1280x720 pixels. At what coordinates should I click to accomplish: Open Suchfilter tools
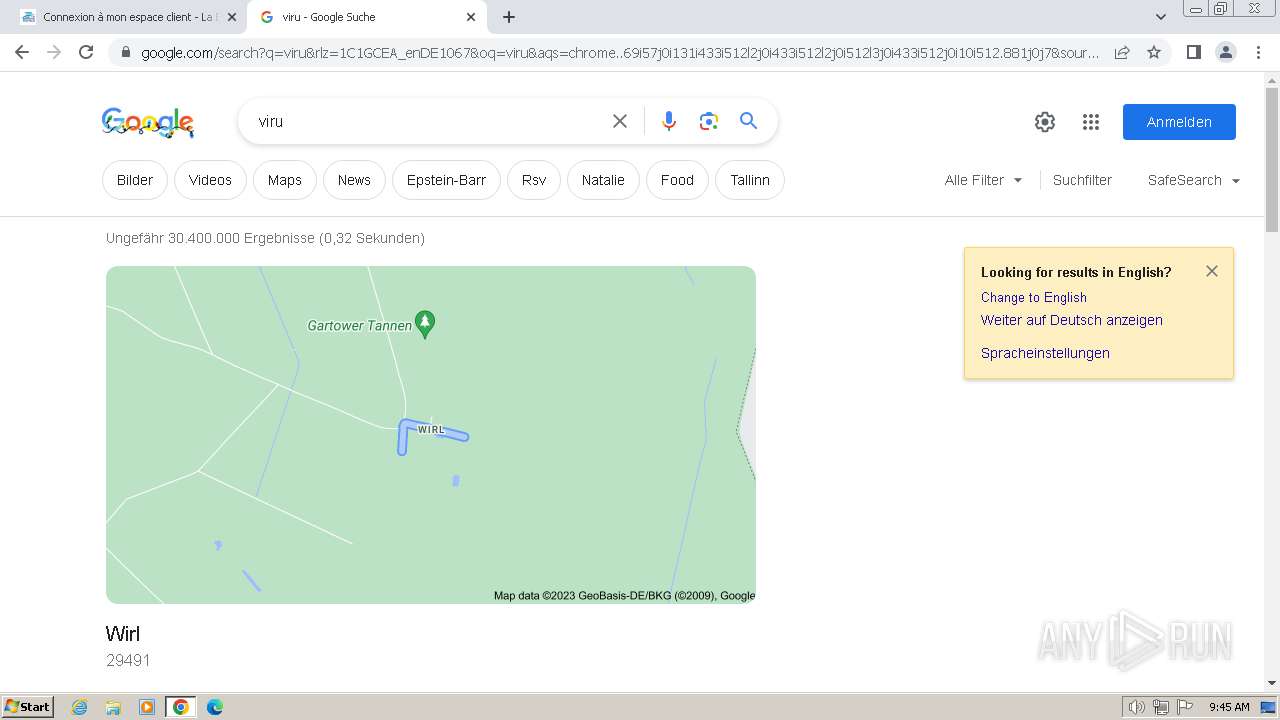(1082, 180)
